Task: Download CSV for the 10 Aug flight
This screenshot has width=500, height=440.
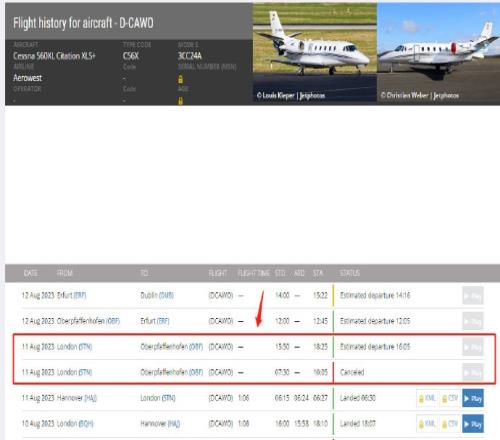Action: coord(450,424)
